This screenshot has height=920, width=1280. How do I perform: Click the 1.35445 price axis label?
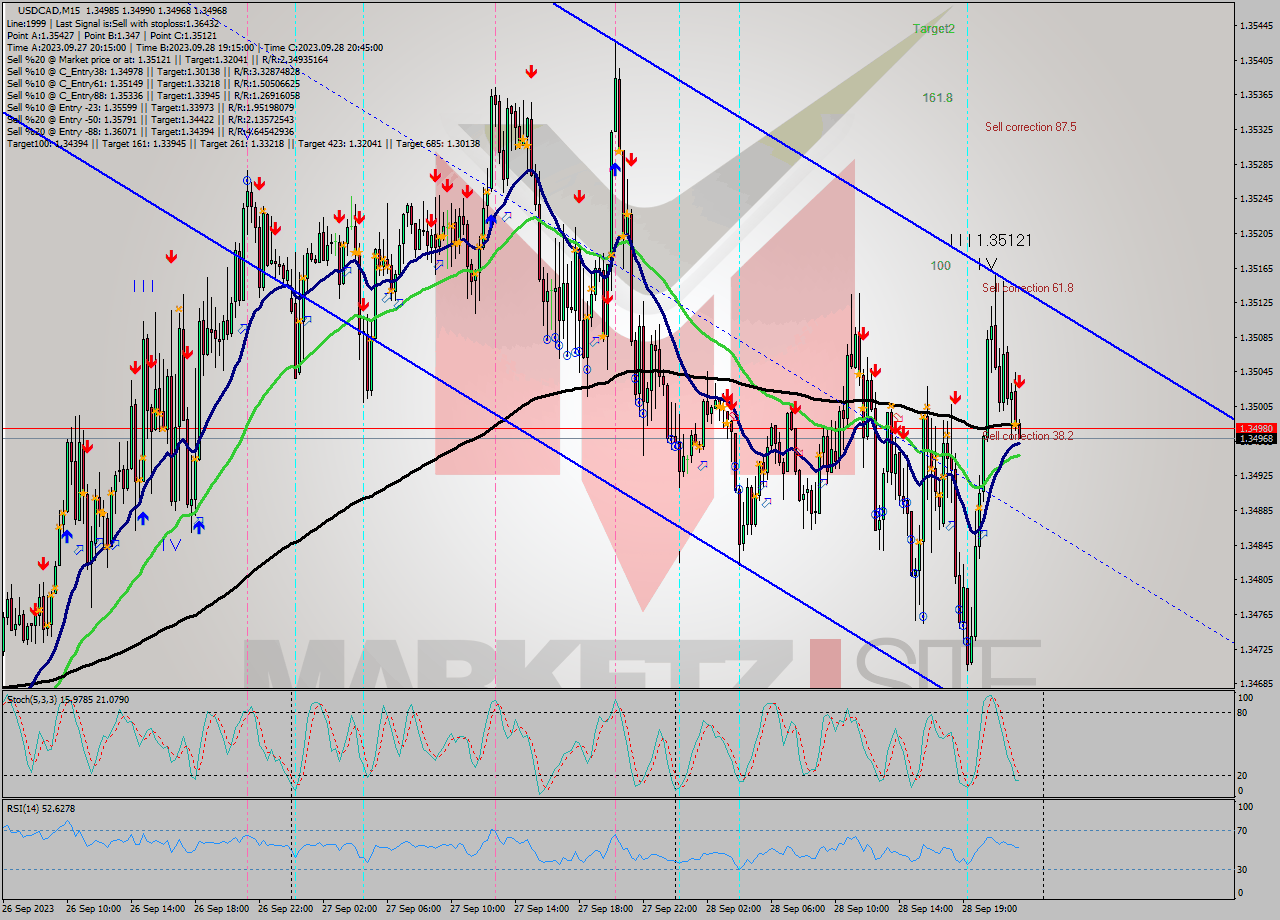pyautogui.click(x=1256, y=25)
